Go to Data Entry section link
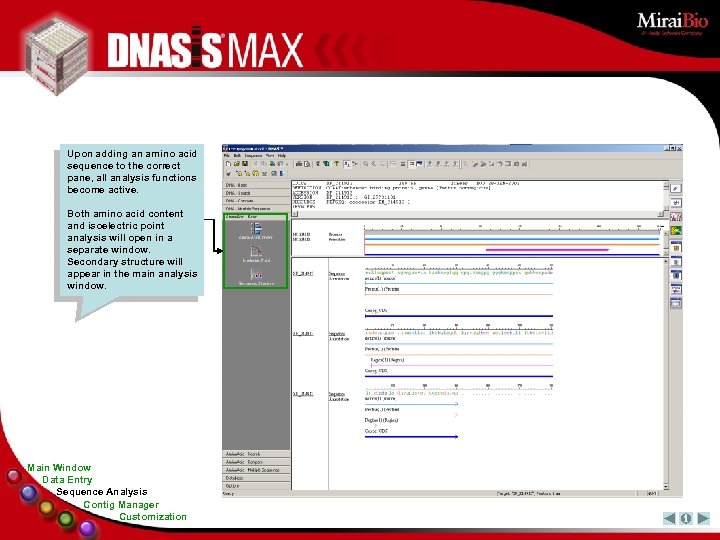 pos(67,480)
